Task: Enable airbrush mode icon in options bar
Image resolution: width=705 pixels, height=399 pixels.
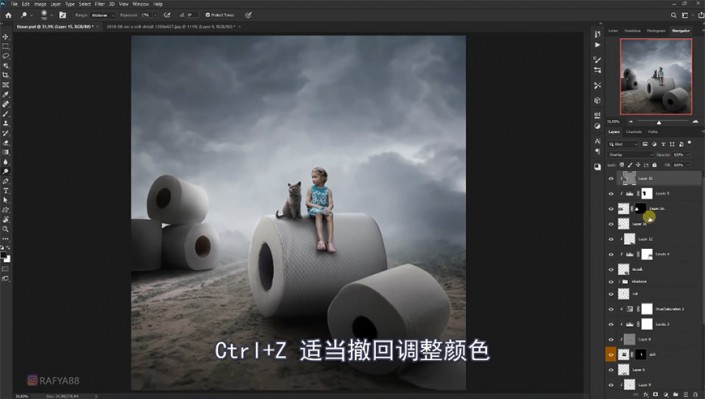Action: click(167, 15)
